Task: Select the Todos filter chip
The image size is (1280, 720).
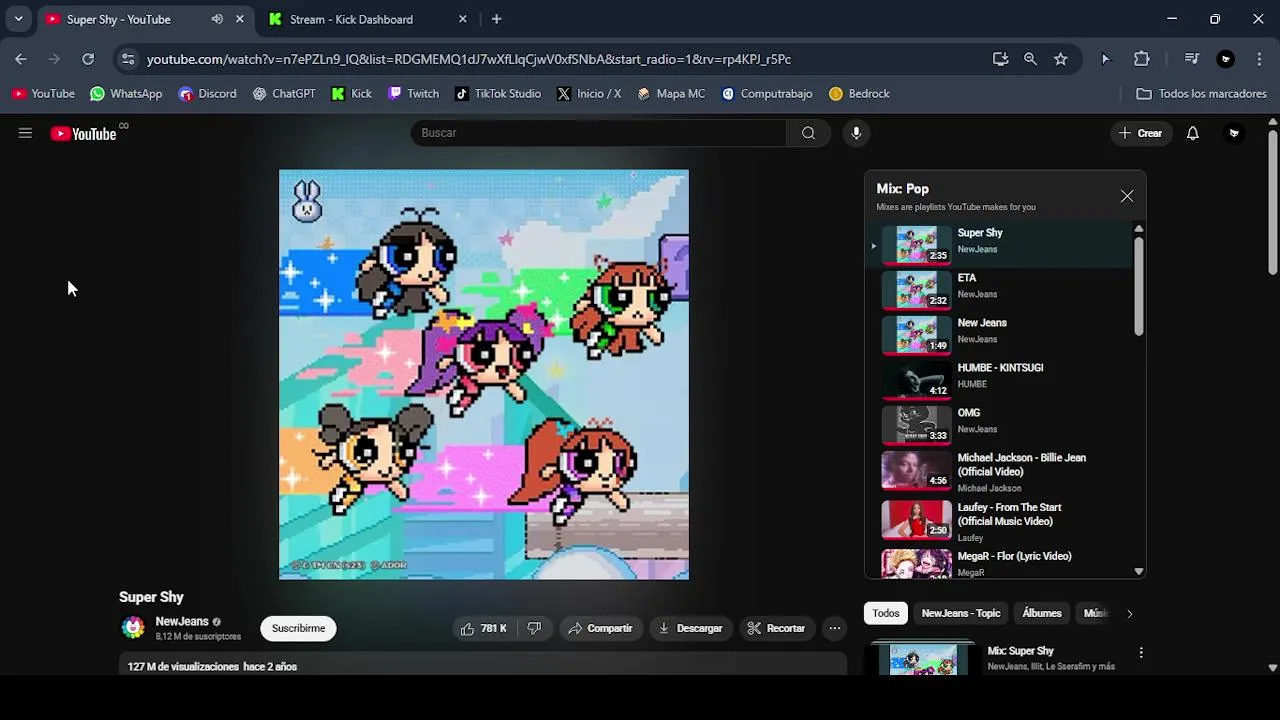Action: [x=886, y=613]
